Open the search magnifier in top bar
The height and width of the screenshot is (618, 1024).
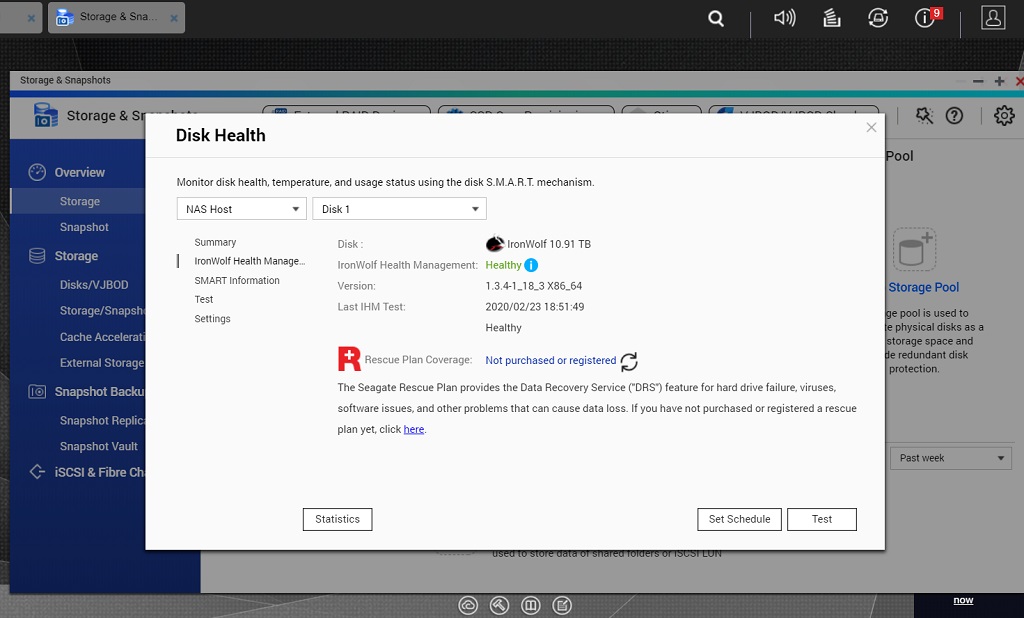[716, 18]
